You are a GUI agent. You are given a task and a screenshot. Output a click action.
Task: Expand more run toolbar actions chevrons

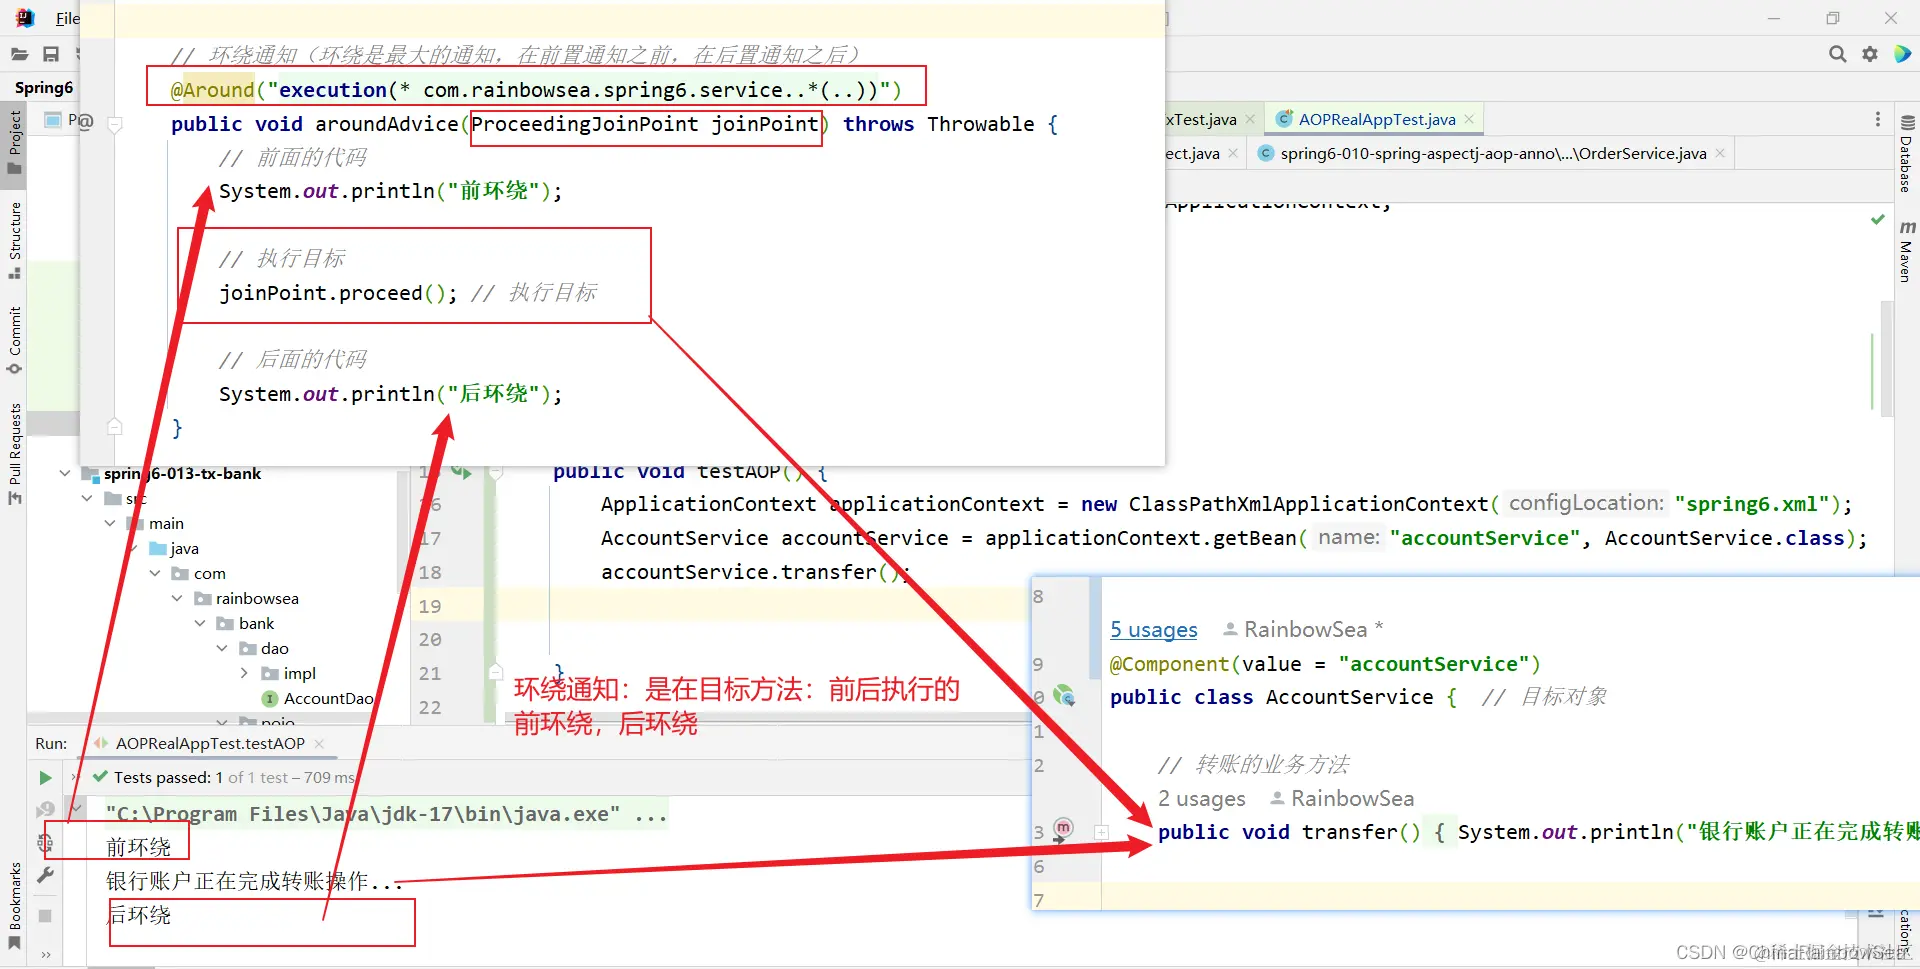46,954
